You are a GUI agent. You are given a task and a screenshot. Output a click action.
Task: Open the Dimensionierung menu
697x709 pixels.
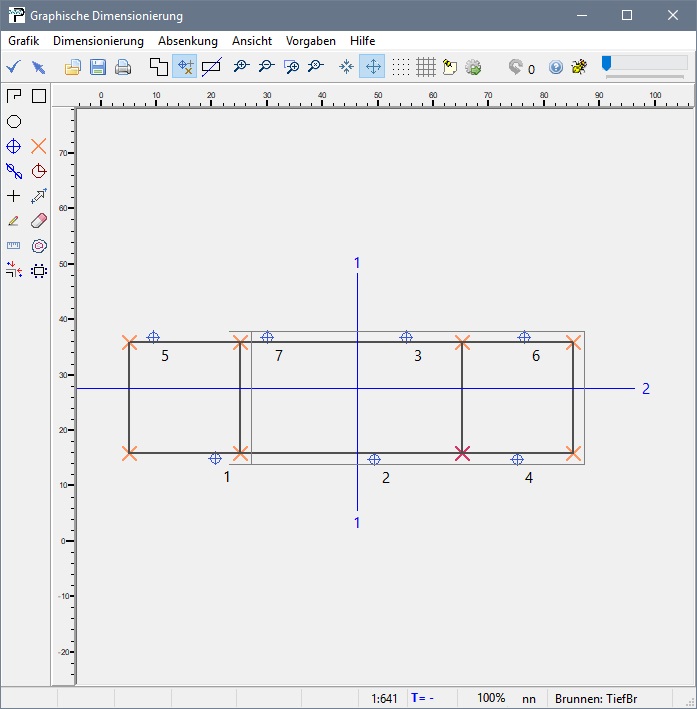[x=98, y=41]
